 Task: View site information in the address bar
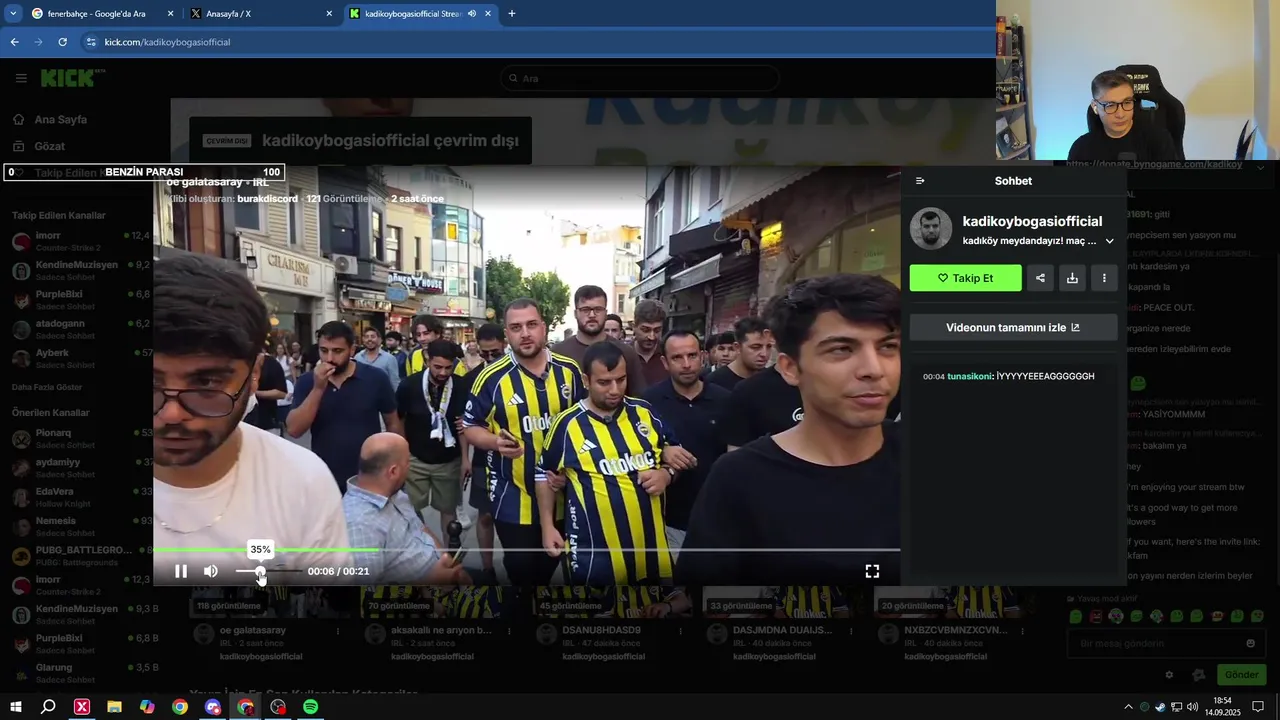(91, 42)
